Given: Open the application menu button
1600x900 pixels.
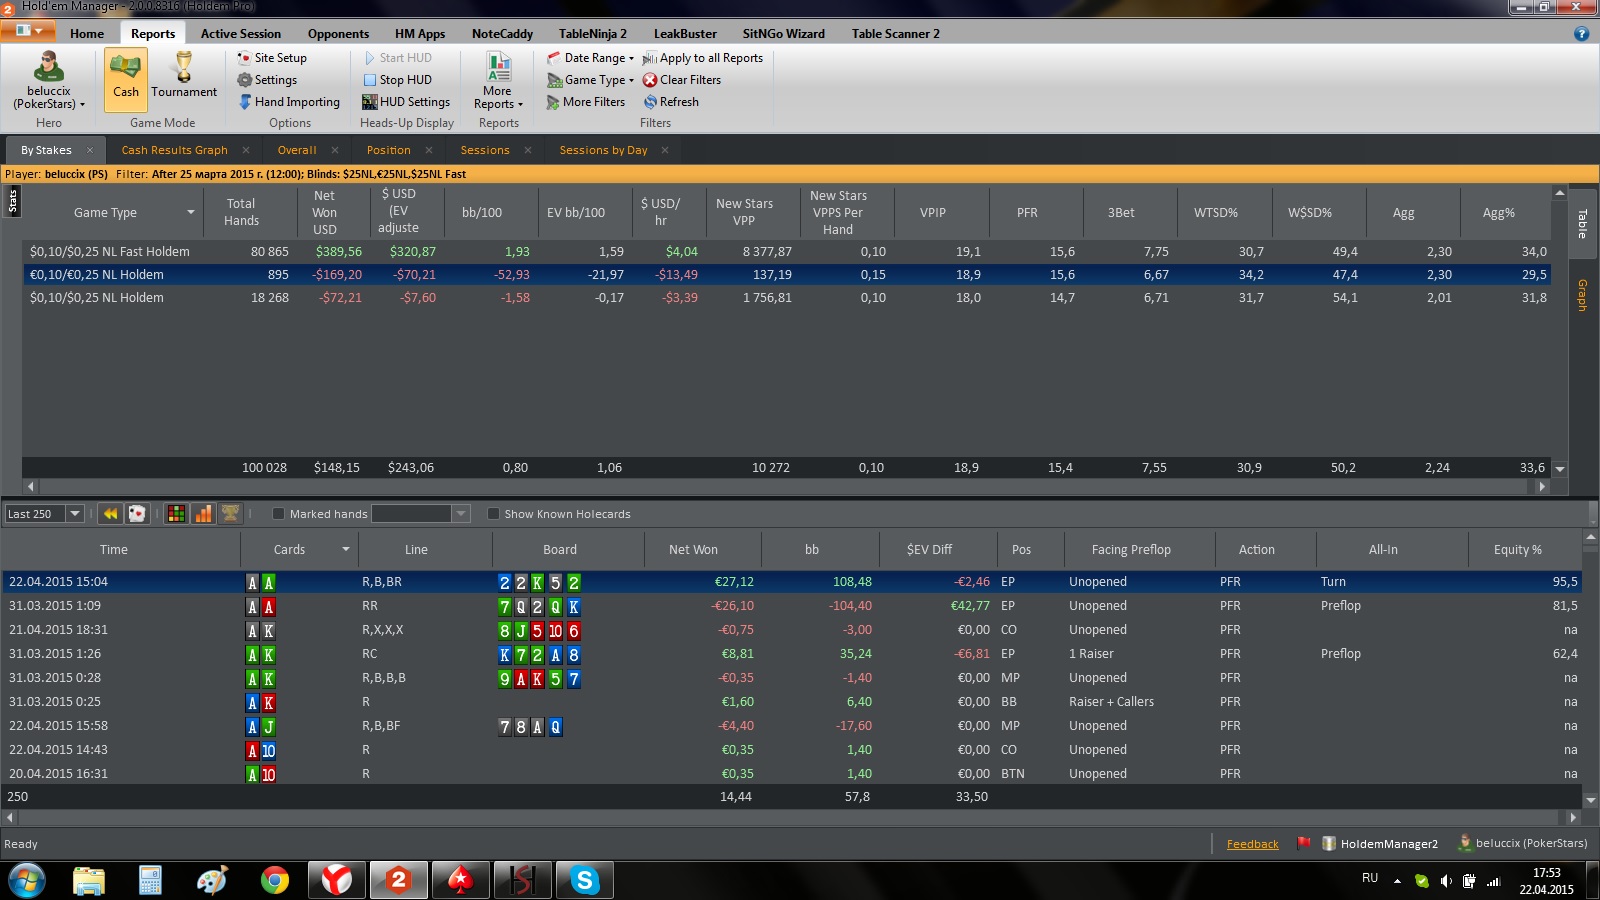Looking at the screenshot, I should (28, 31).
